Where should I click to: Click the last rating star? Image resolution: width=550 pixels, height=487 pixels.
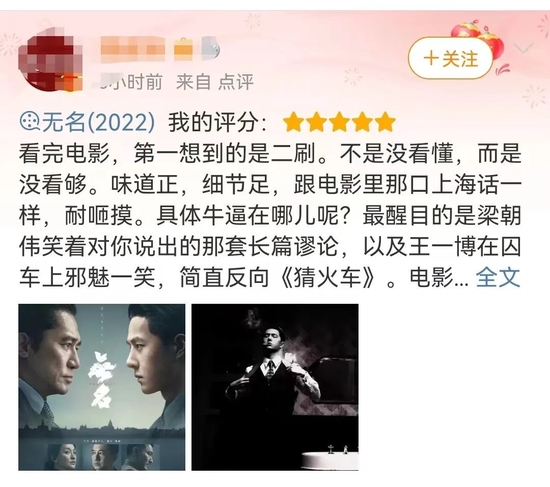[x=385, y=122]
